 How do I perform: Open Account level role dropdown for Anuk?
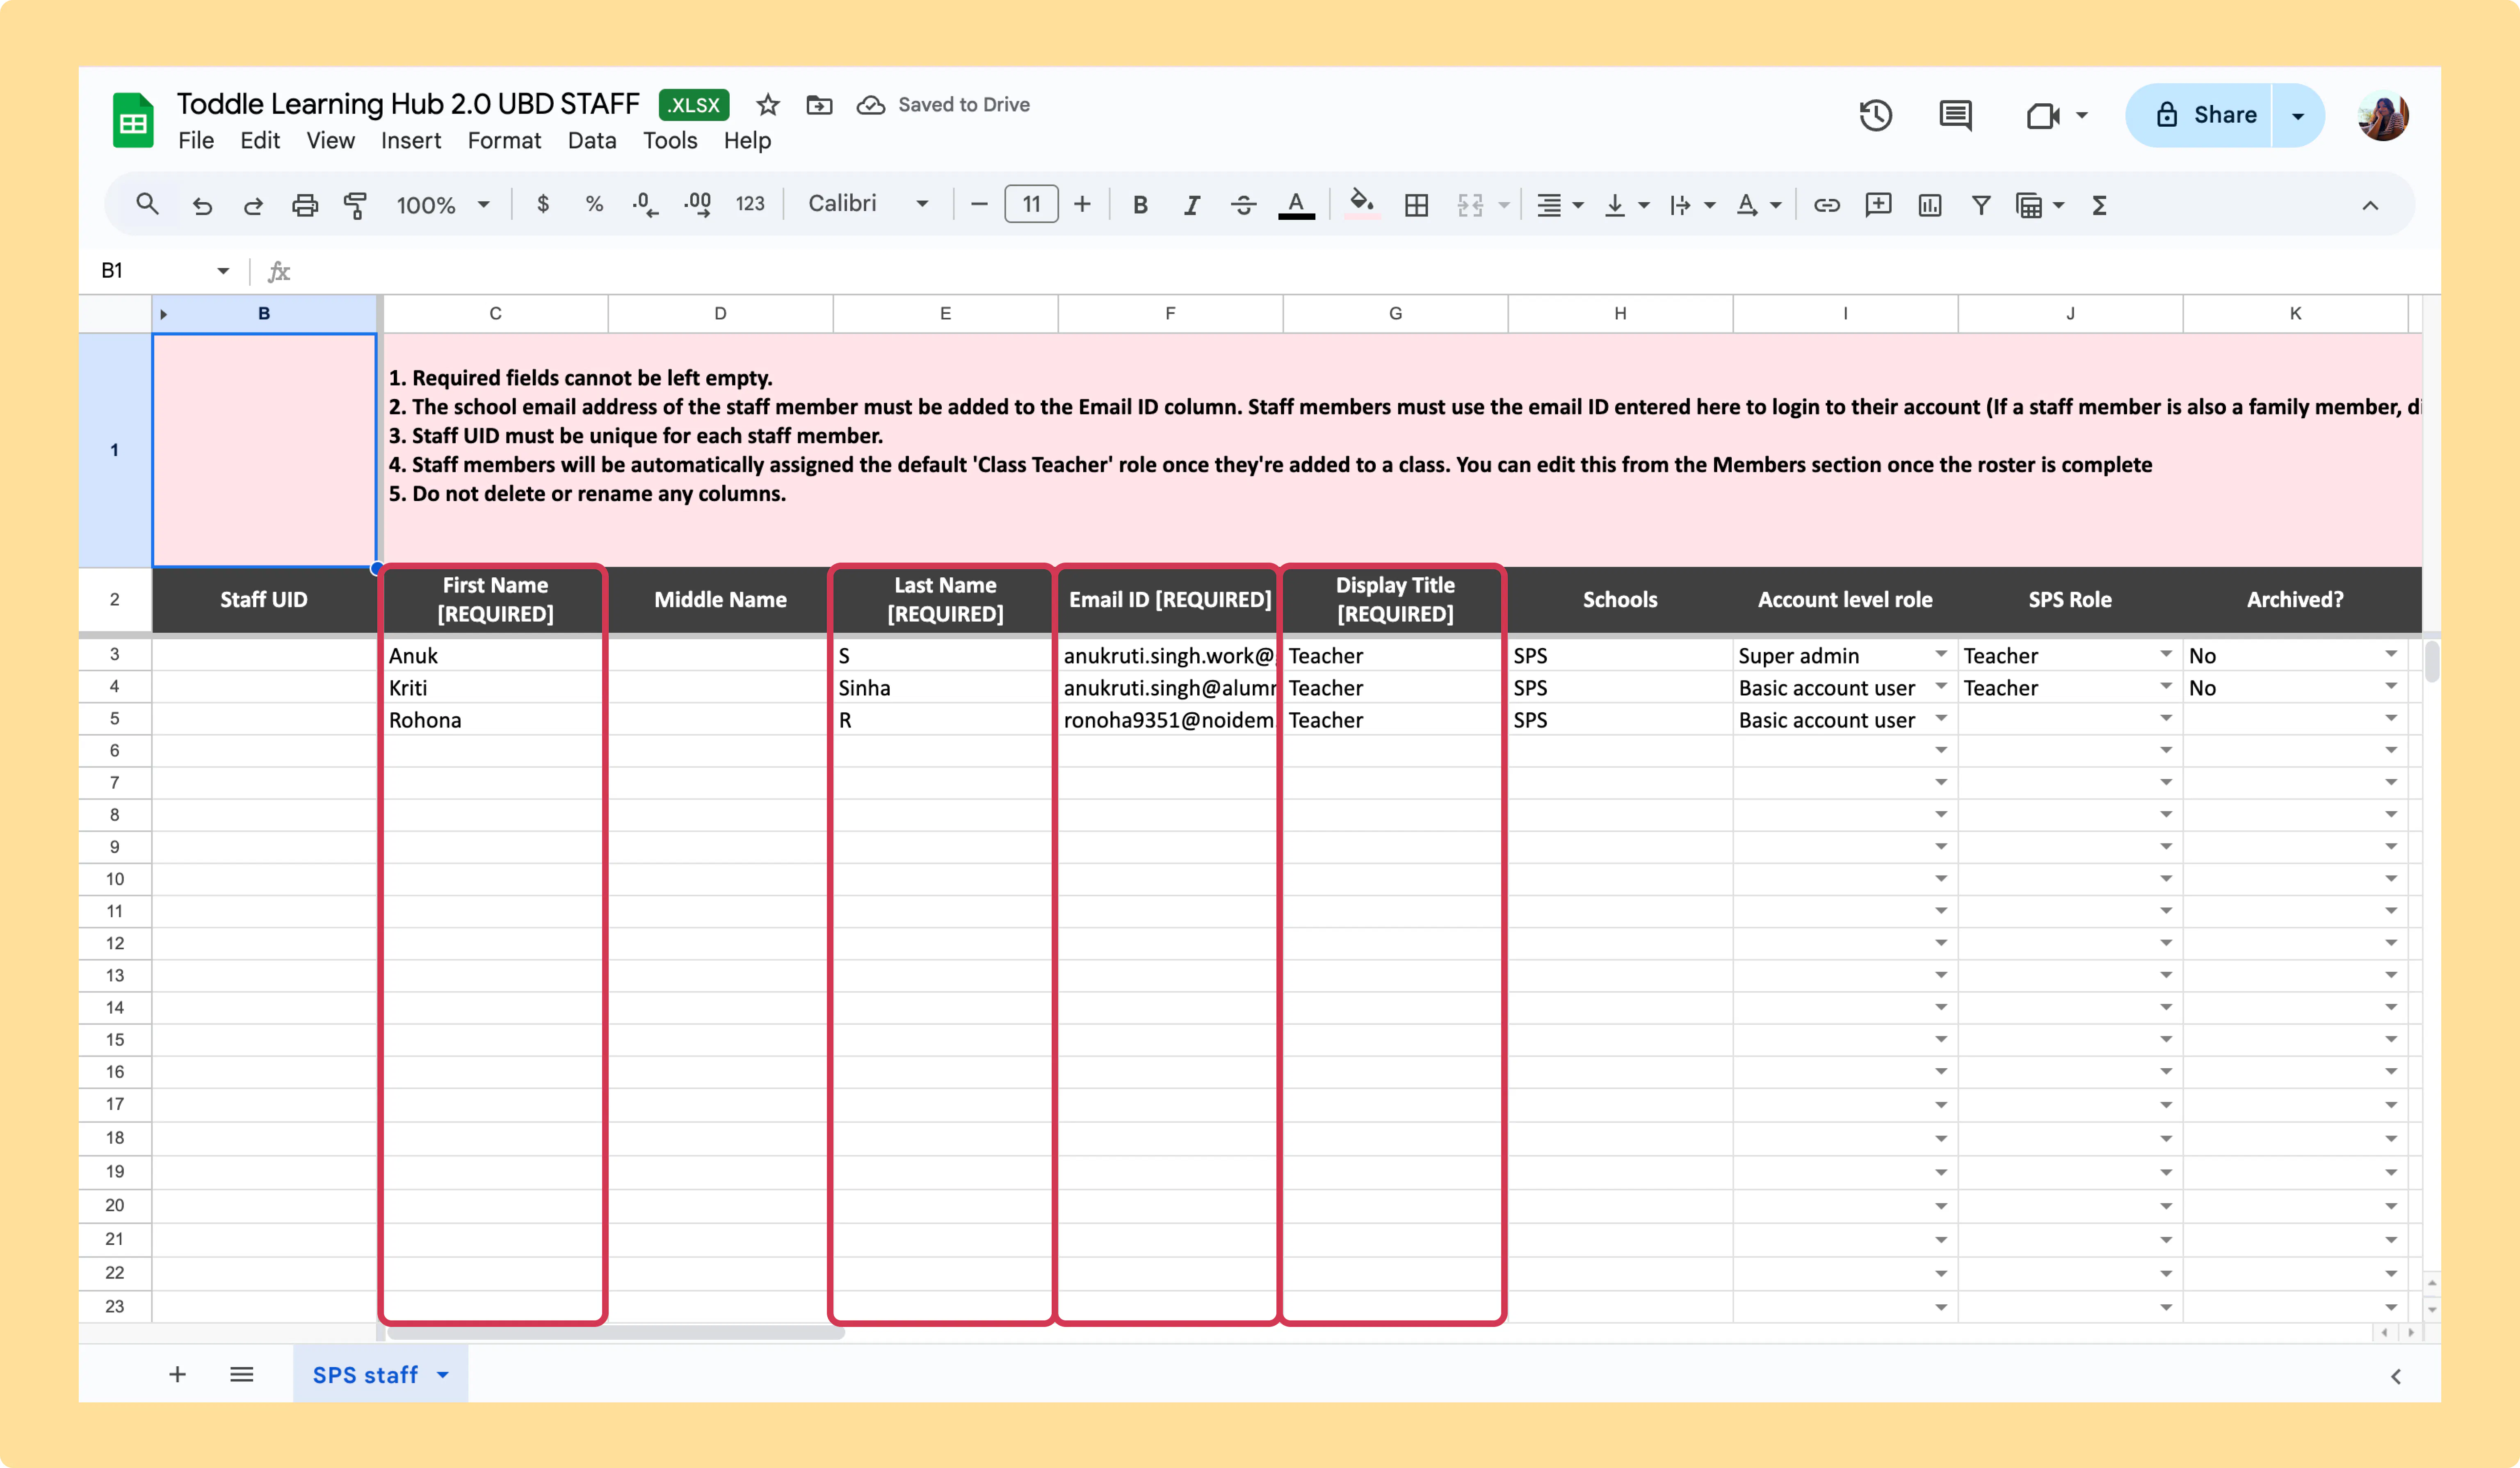click(x=1940, y=654)
